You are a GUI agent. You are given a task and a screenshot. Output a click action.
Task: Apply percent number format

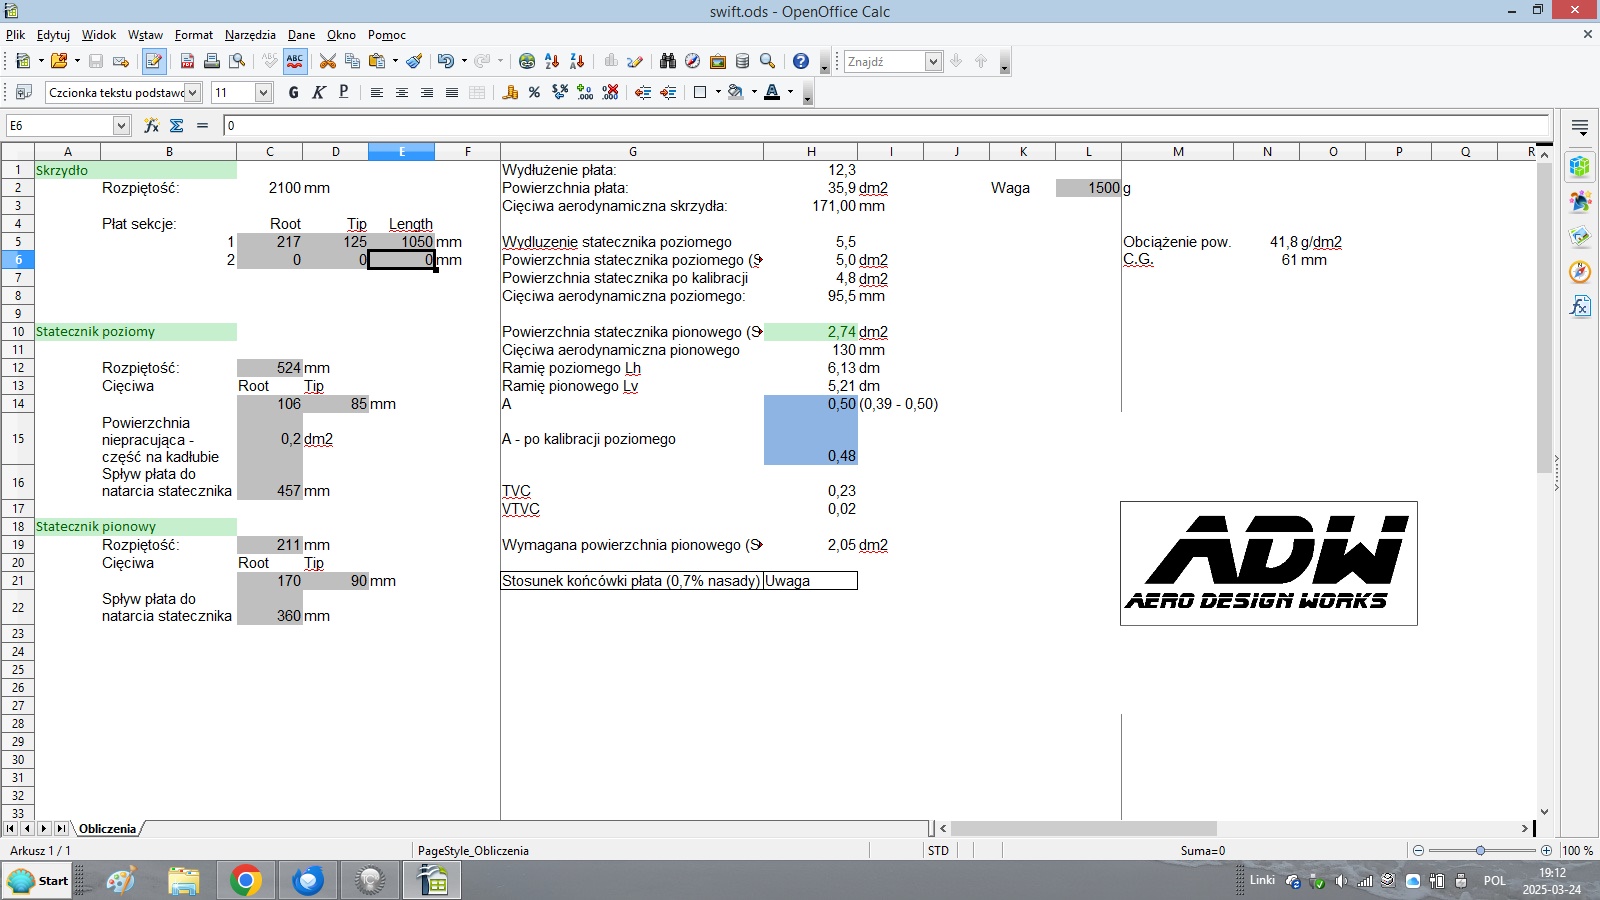(x=534, y=93)
